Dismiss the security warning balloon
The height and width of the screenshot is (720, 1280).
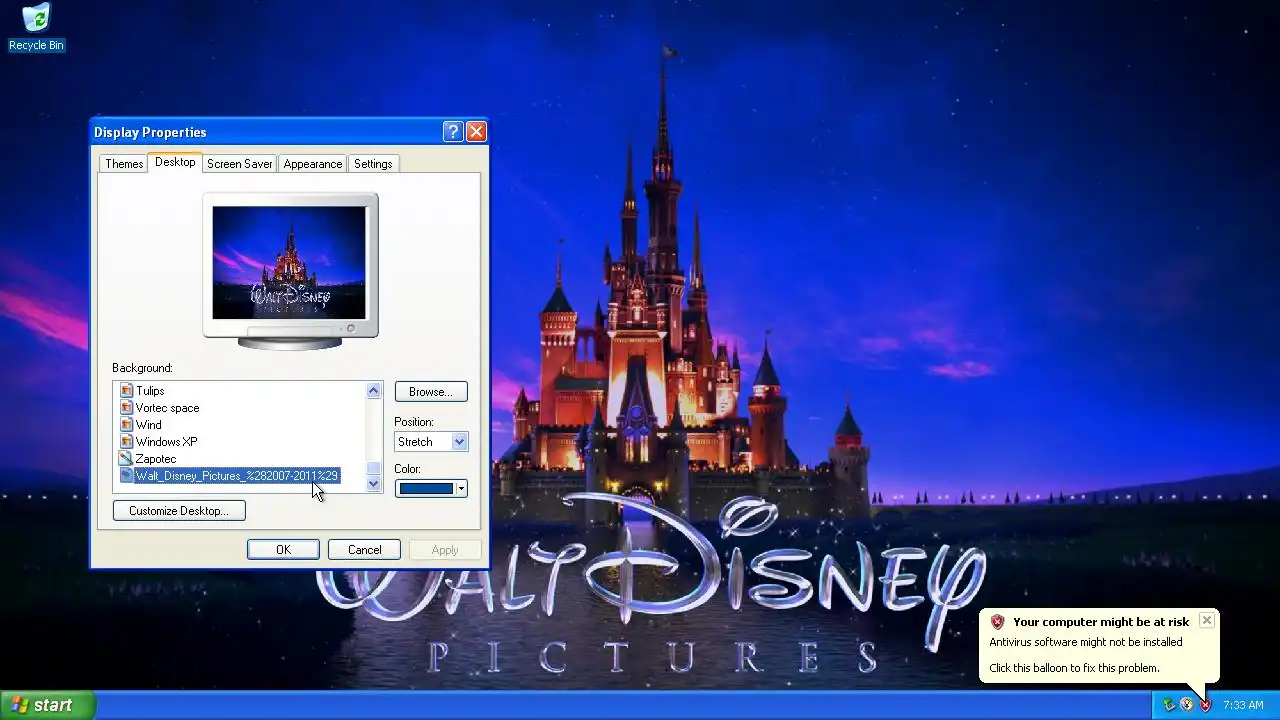click(x=1207, y=621)
